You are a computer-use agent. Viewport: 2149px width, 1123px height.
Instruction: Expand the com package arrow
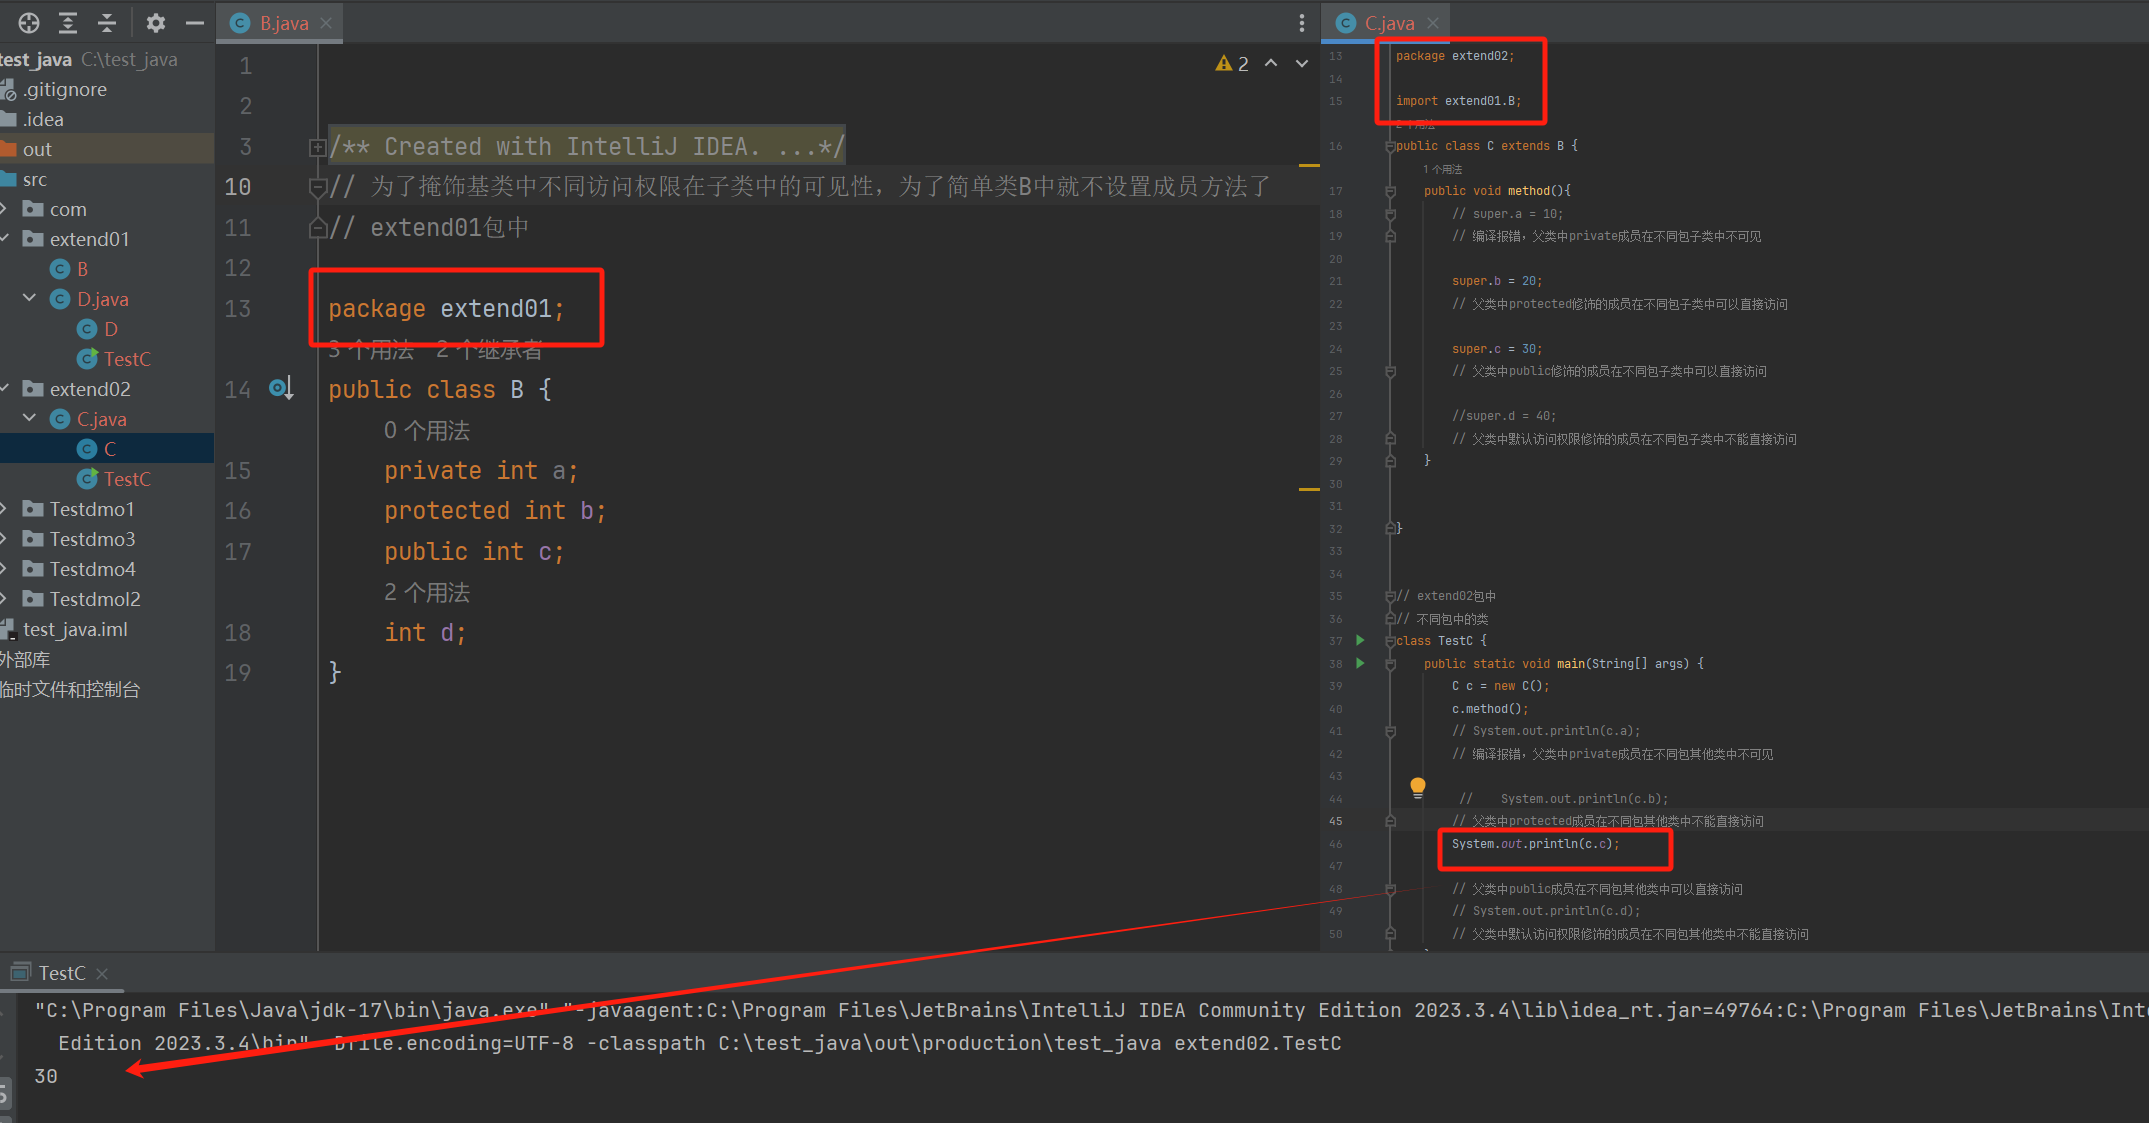[x=5, y=208]
